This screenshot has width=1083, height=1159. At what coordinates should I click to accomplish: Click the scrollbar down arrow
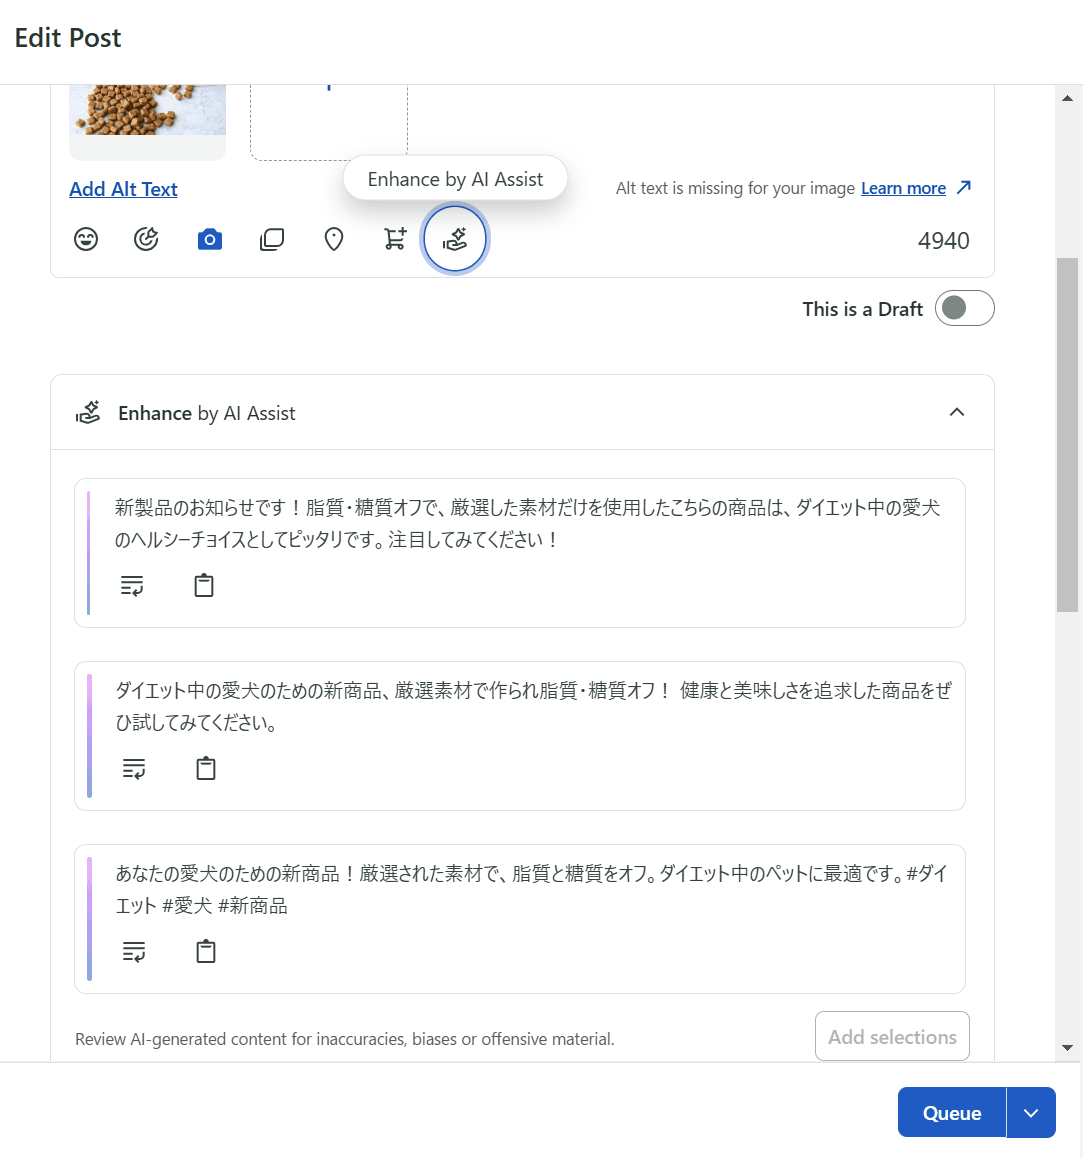1067,1047
